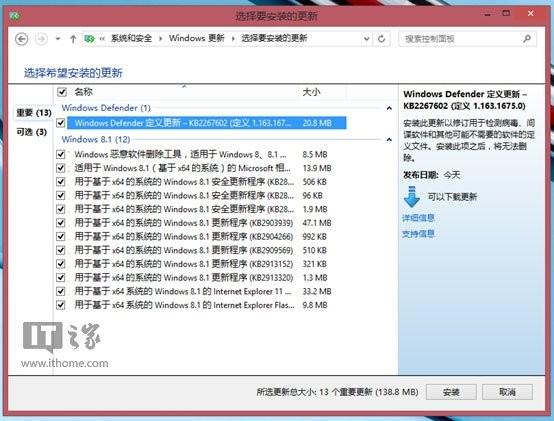Click the window icon in title bar
Viewport: 554px width, 421px height.
pyautogui.click(x=15, y=16)
